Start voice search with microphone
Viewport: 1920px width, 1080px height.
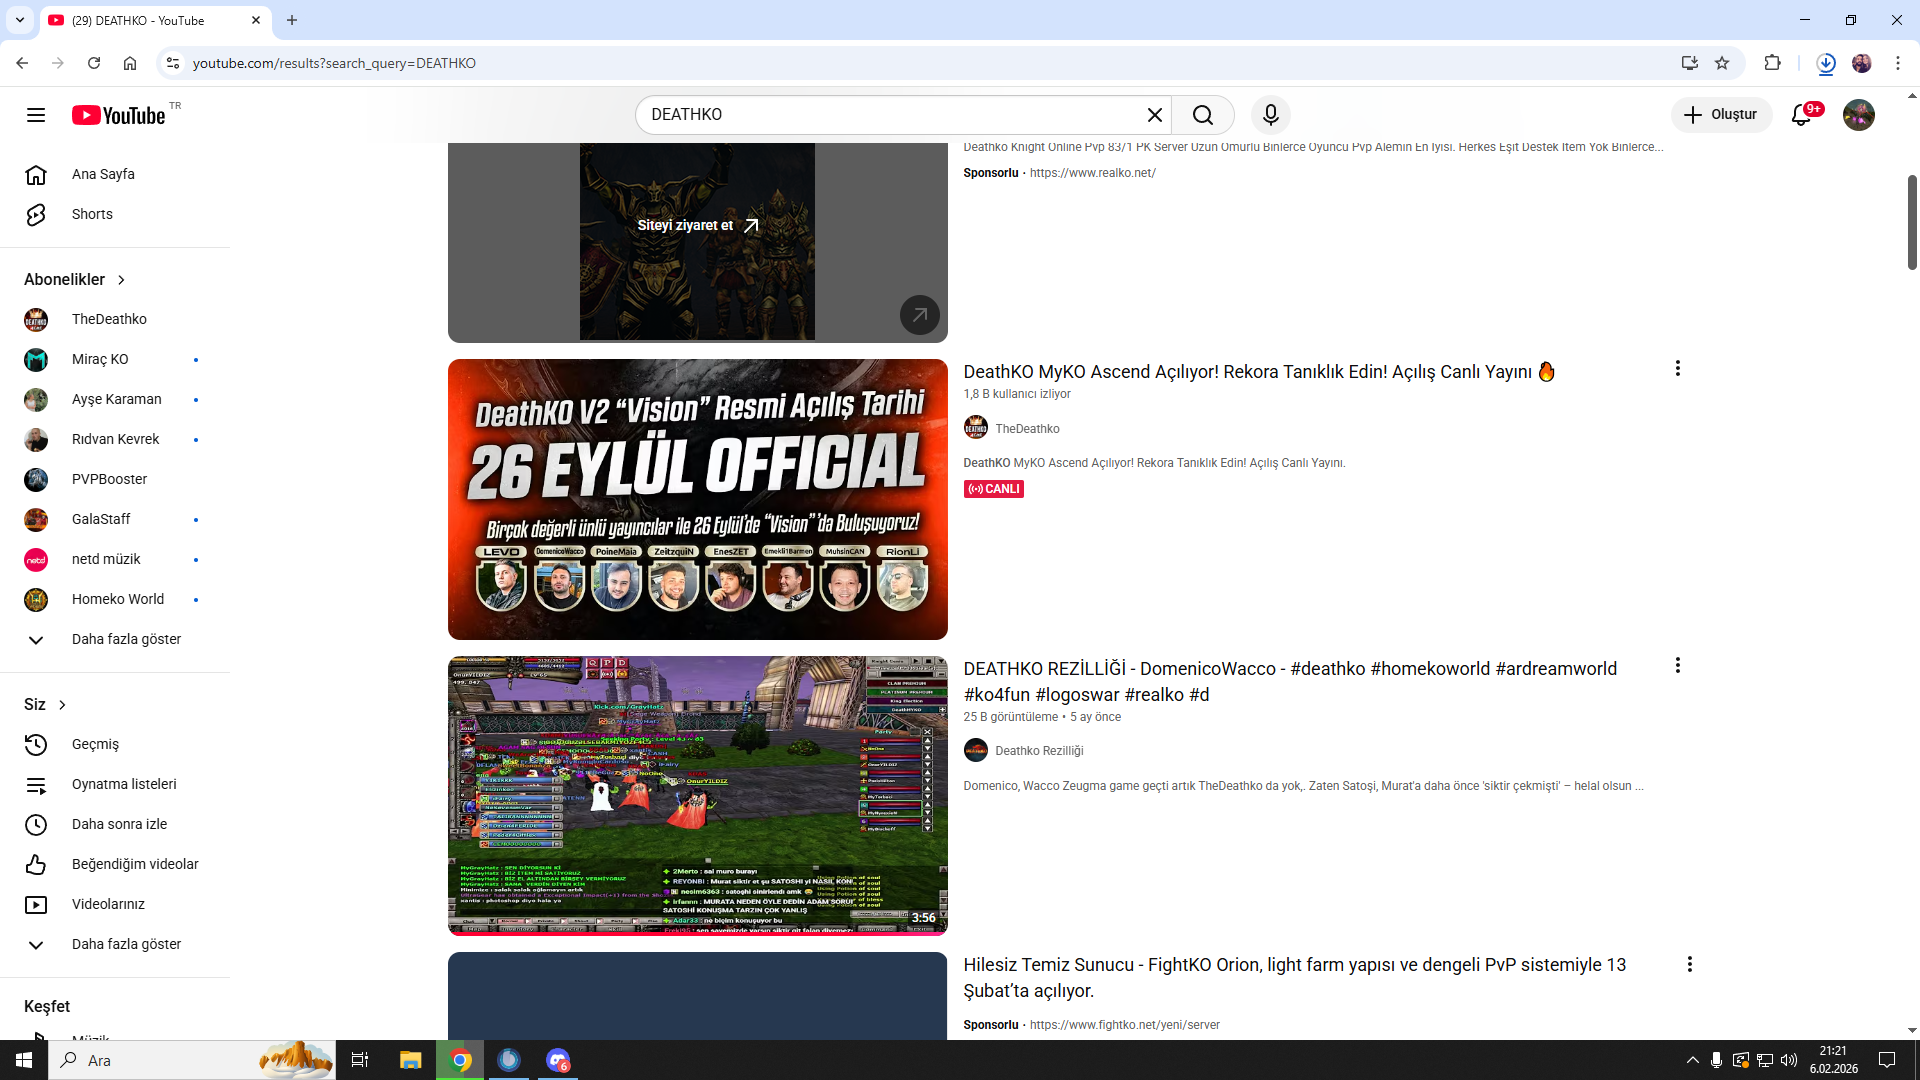(x=1271, y=115)
